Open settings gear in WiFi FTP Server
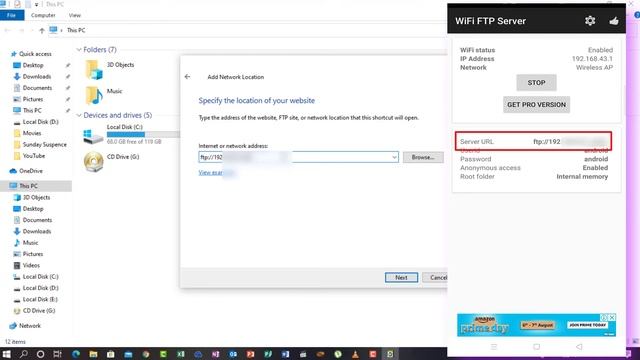The image size is (640, 360). click(590, 21)
